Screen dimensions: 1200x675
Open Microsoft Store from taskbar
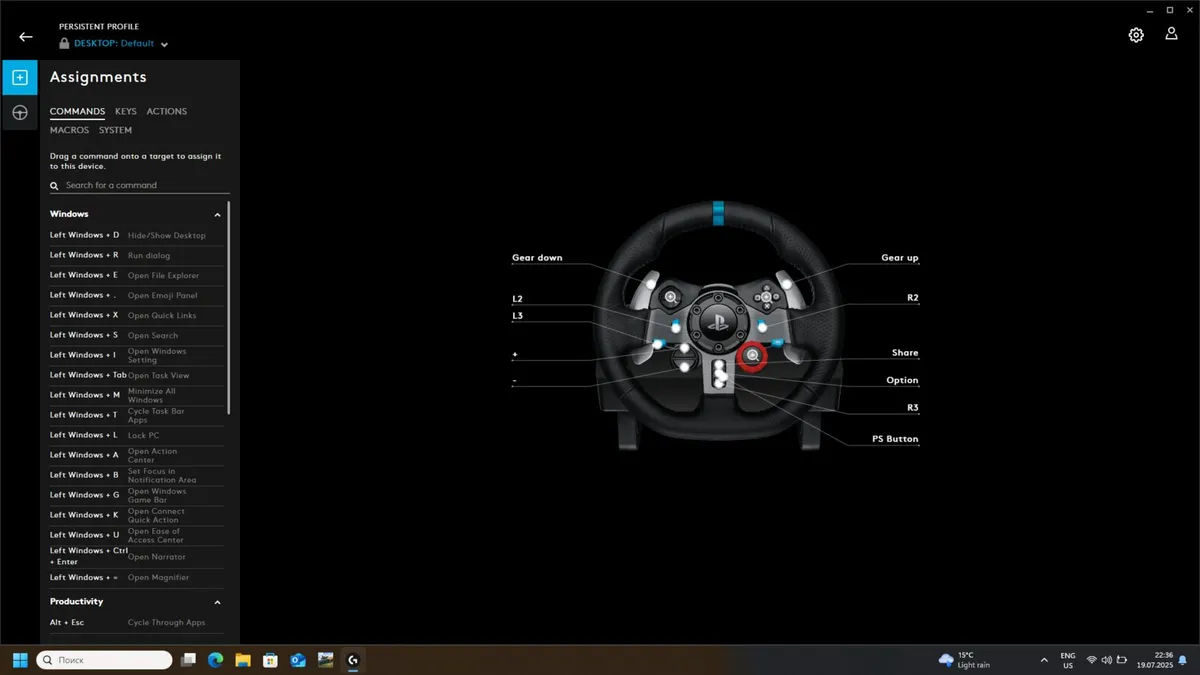point(270,660)
